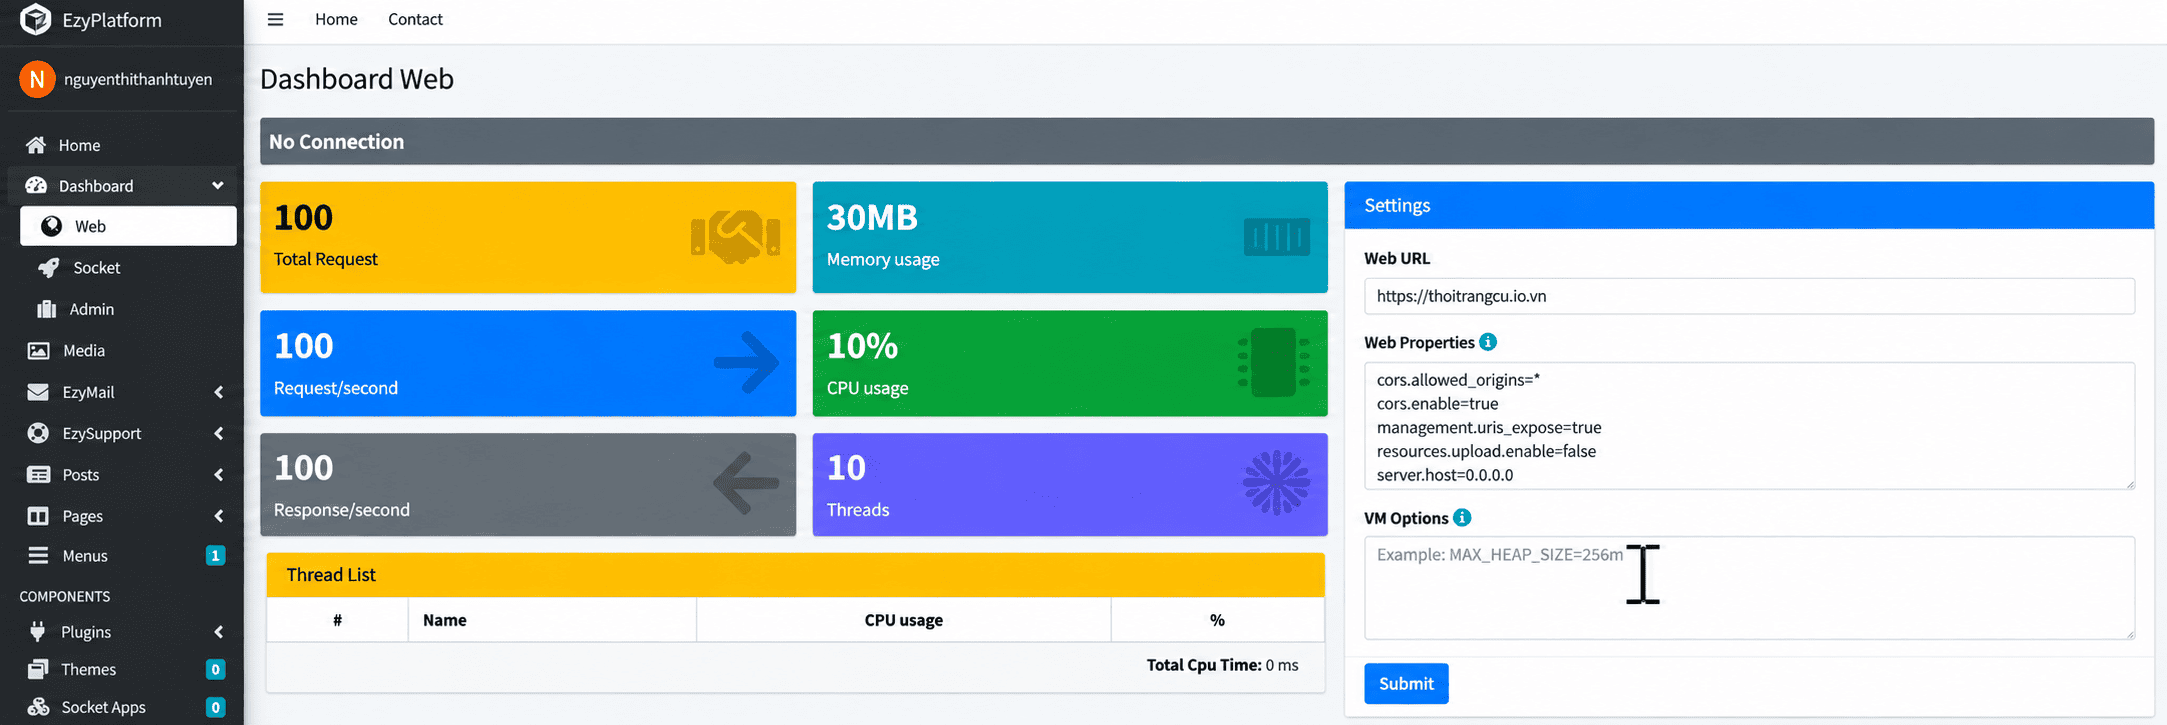
Task: Click the VM Options info icon
Action: pyautogui.click(x=1462, y=517)
